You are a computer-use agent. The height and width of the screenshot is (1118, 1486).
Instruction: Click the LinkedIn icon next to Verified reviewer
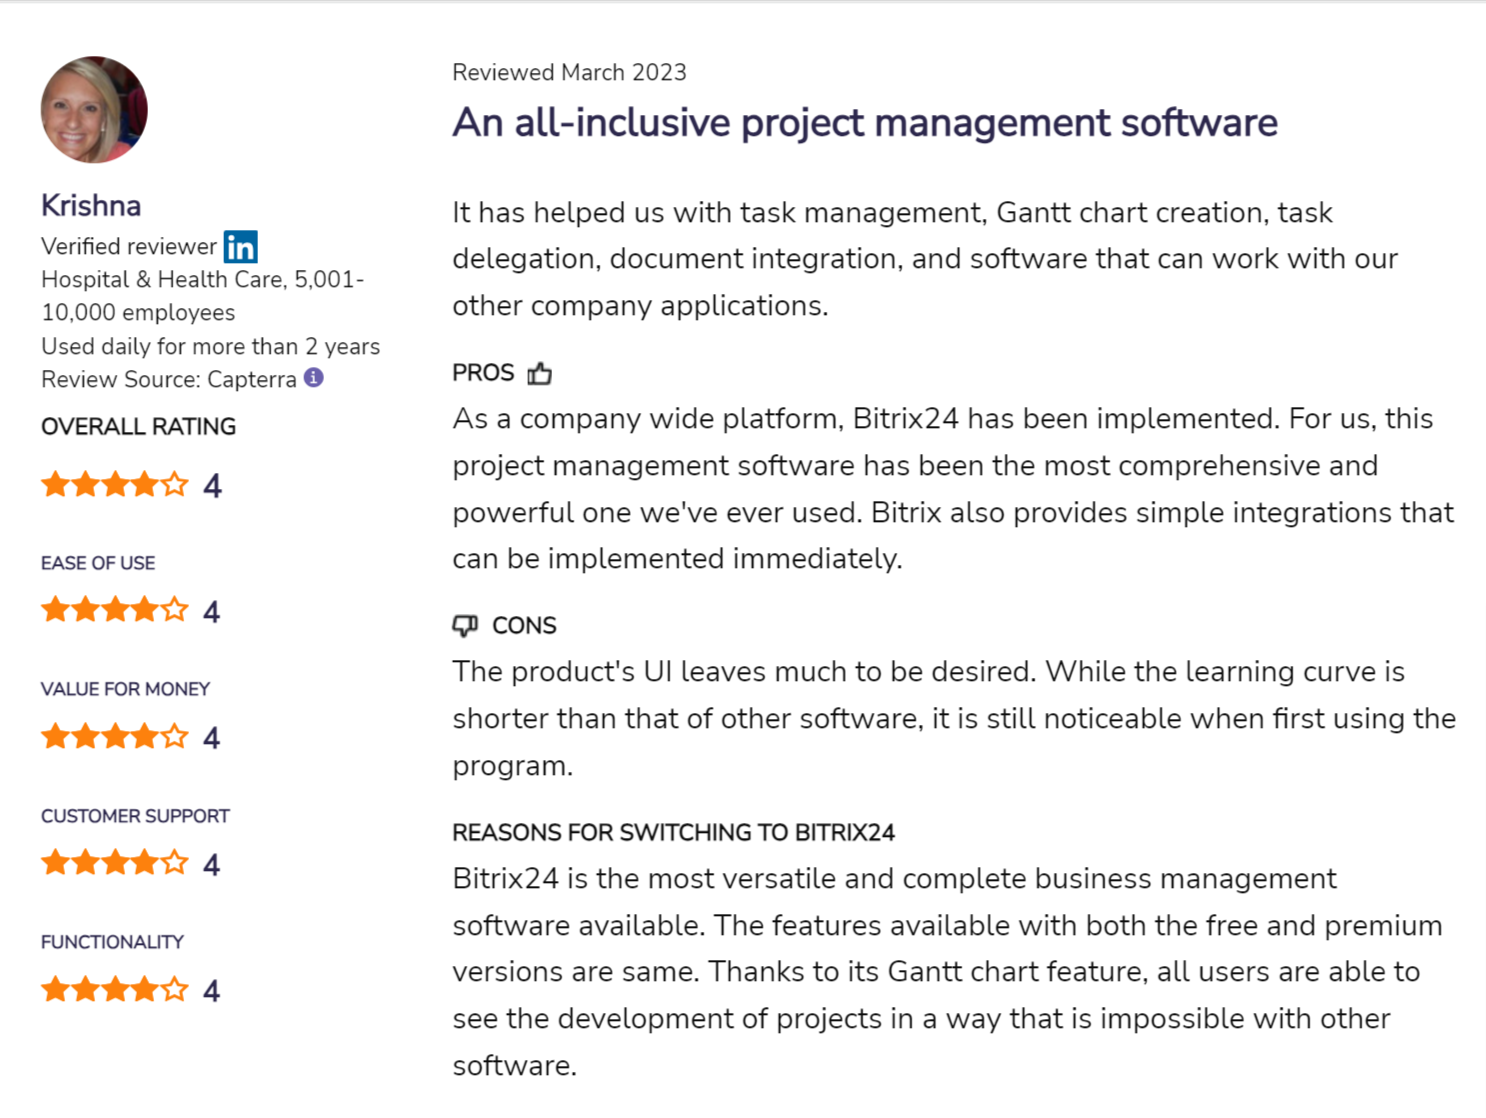pos(240,246)
